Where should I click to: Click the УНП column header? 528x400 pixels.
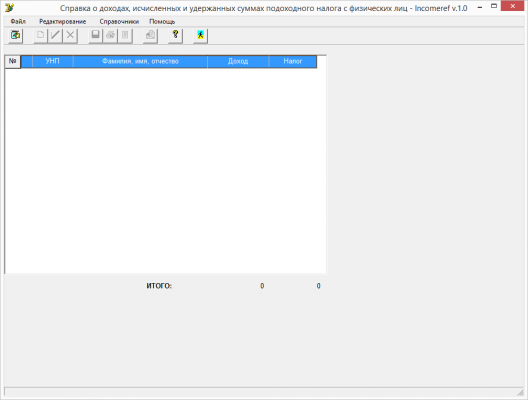click(53, 61)
